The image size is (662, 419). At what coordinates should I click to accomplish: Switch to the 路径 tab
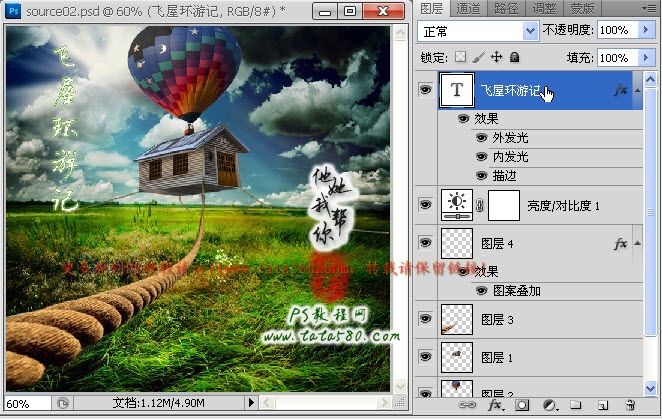click(x=506, y=8)
